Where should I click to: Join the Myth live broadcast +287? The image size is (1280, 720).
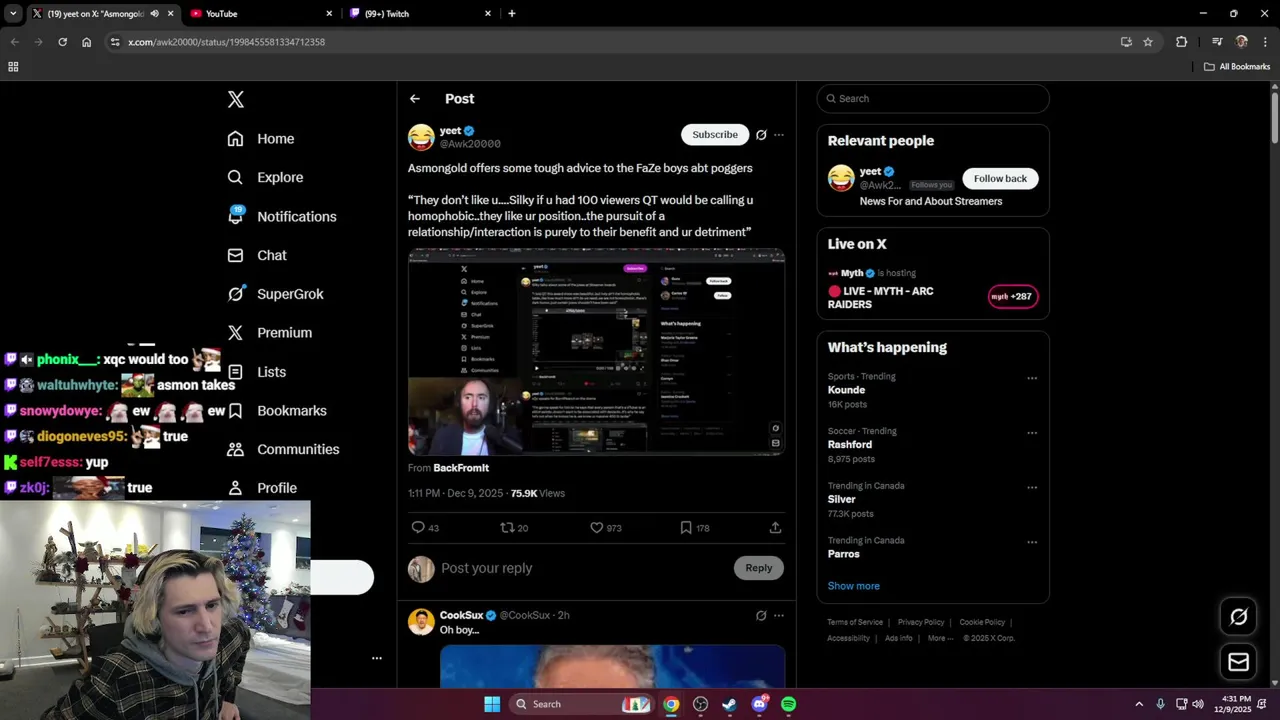click(x=1012, y=297)
